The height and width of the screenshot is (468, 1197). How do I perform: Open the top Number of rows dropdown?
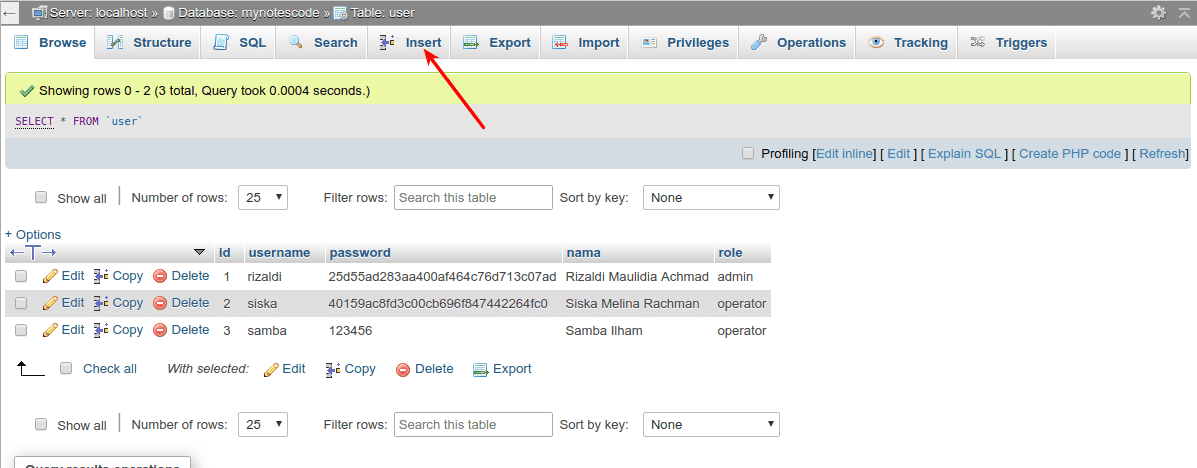coord(263,197)
